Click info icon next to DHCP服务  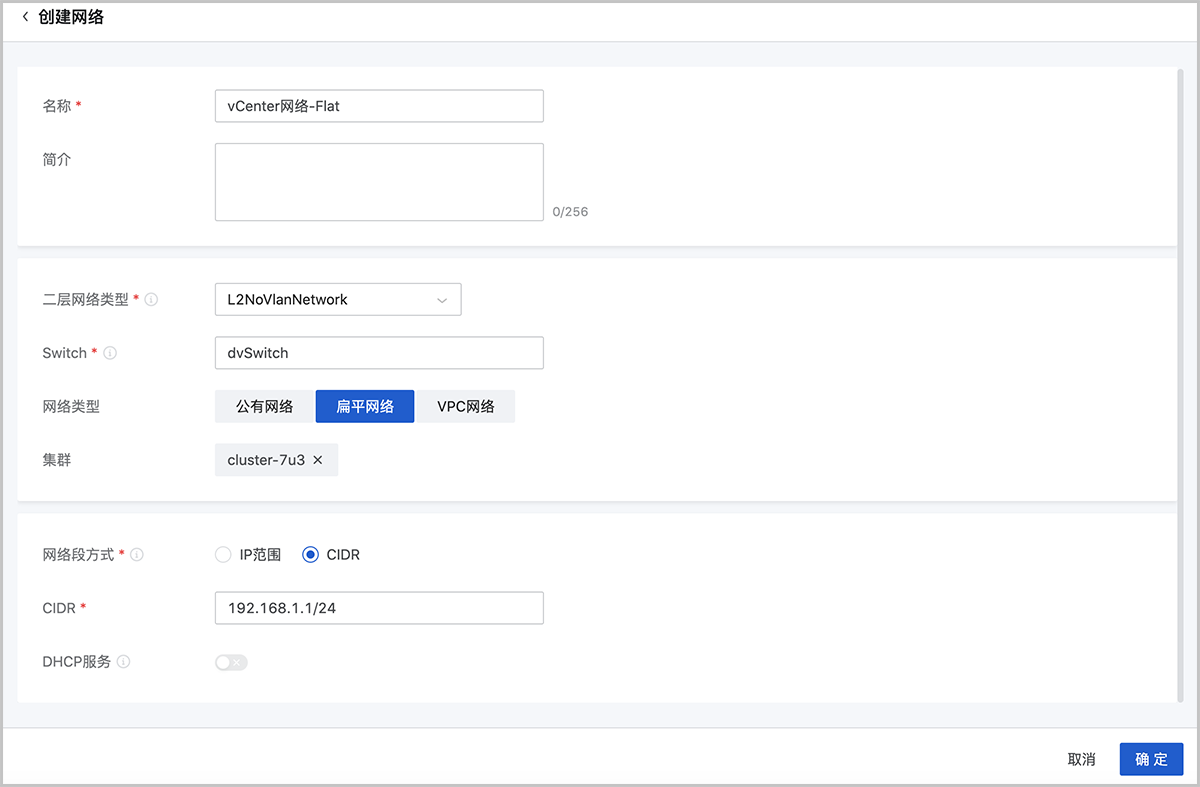(124, 662)
